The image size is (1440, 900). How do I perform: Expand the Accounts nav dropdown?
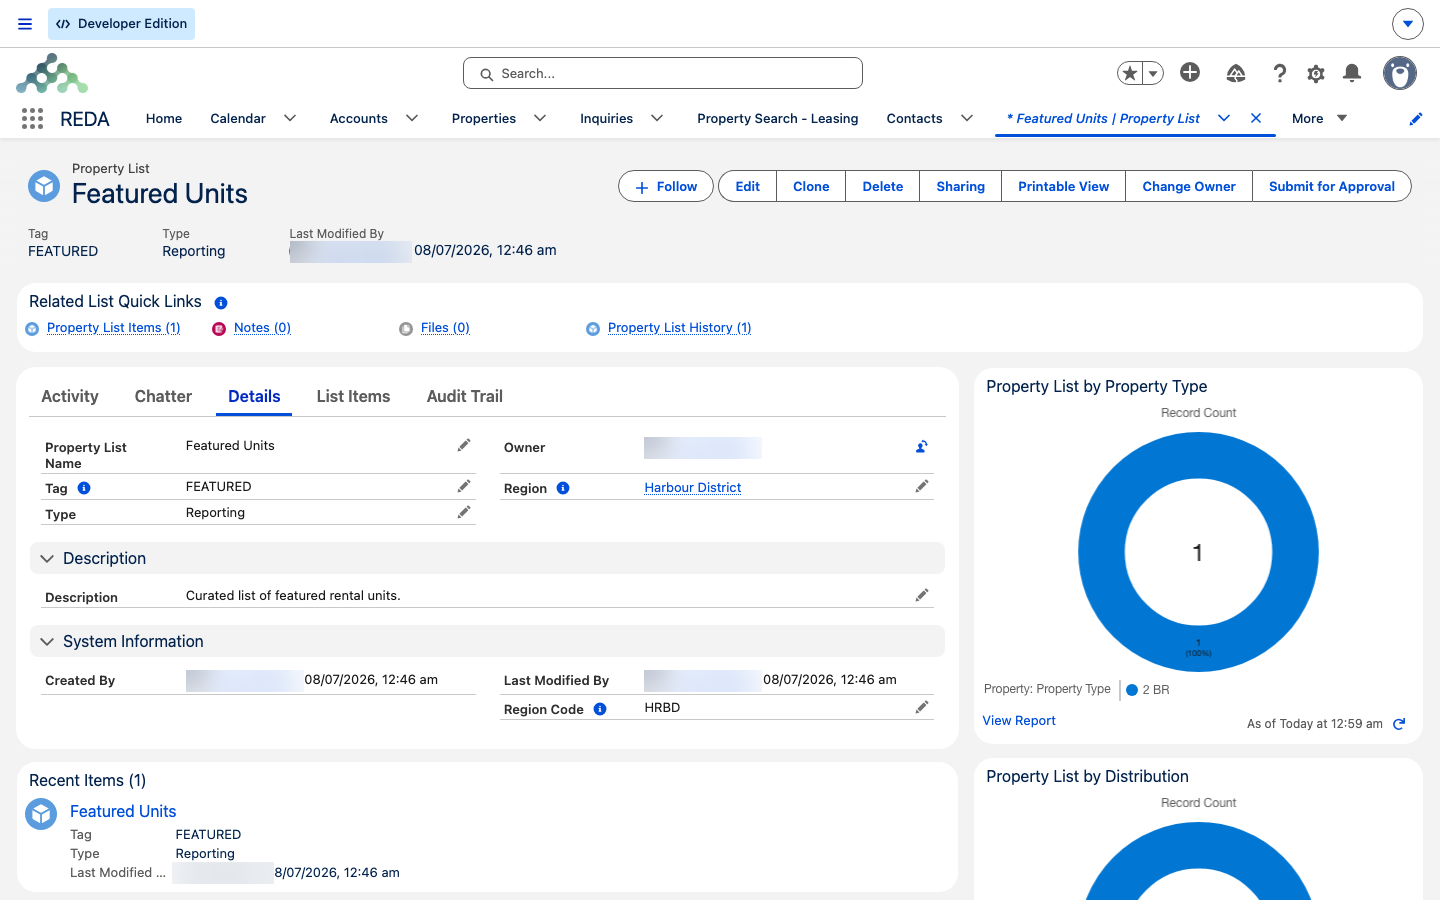coord(412,118)
